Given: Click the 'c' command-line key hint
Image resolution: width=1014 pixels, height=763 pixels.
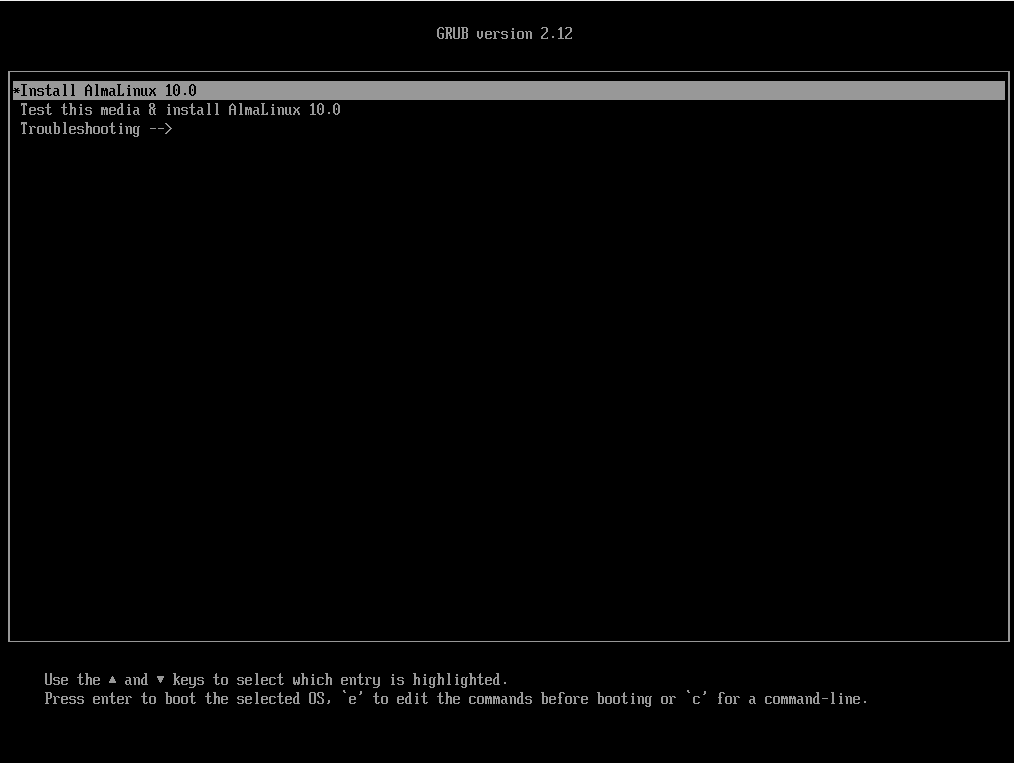Looking at the screenshot, I should [696, 699].
